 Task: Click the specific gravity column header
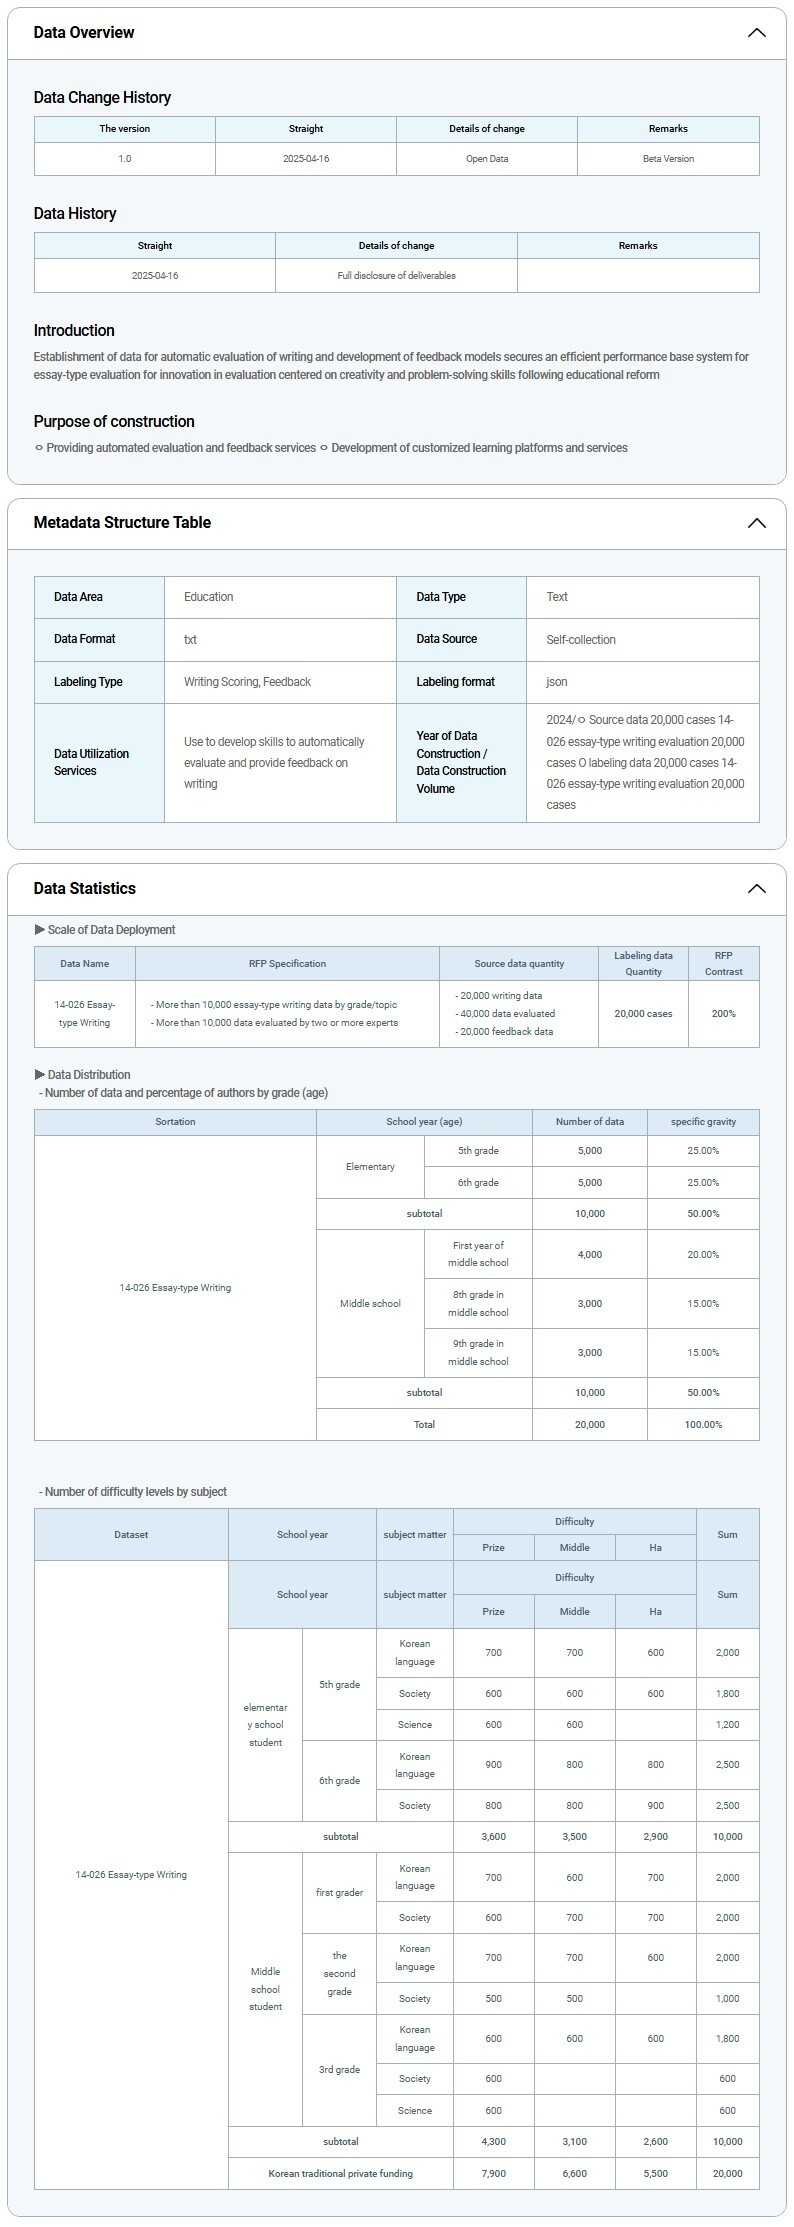pos(703,1122)
